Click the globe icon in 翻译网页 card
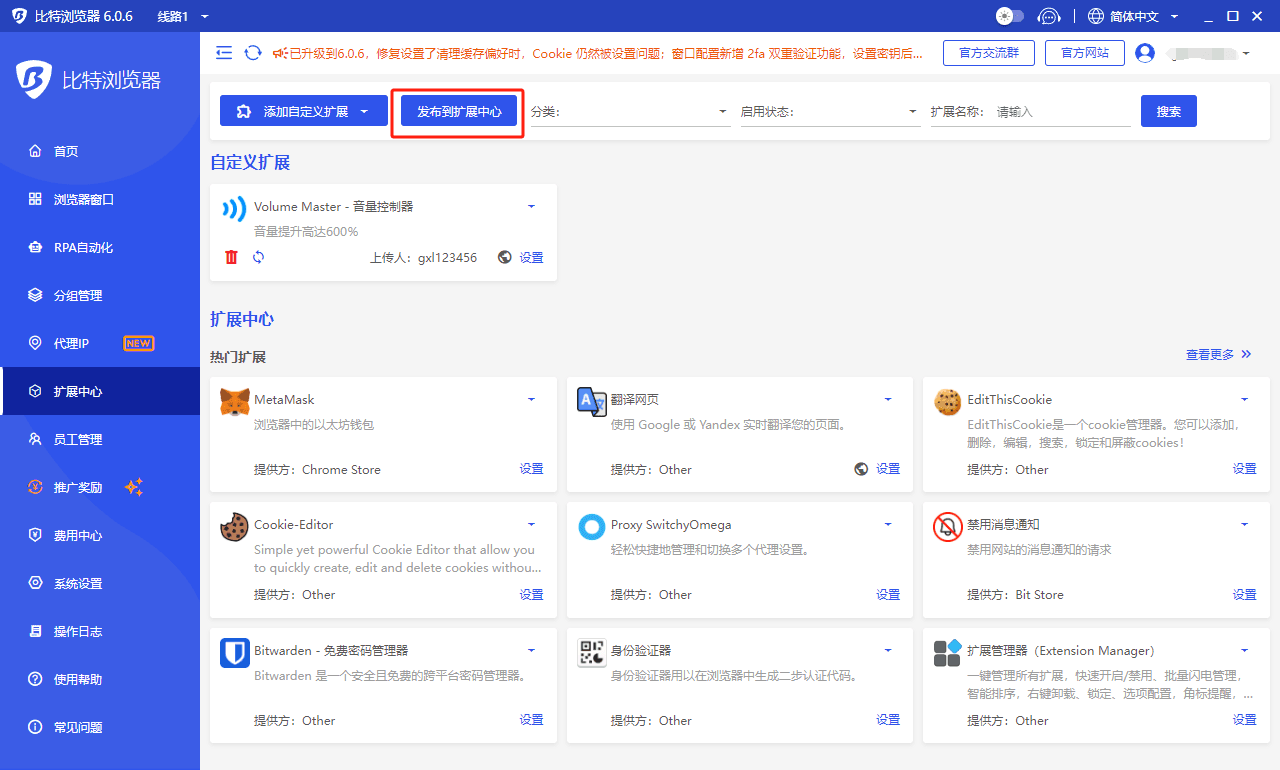 pyautogui.click(x=861, y=469)
